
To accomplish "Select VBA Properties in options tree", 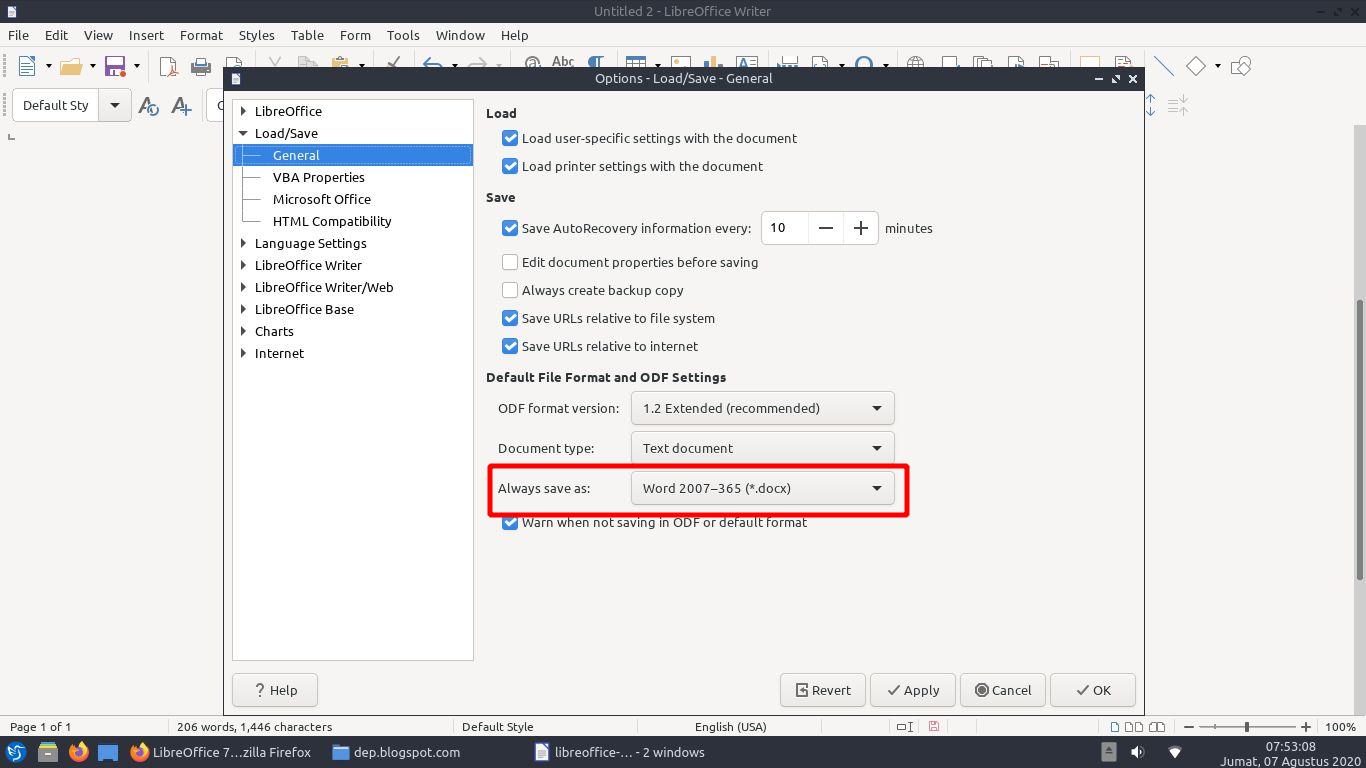I will point(318,177).
